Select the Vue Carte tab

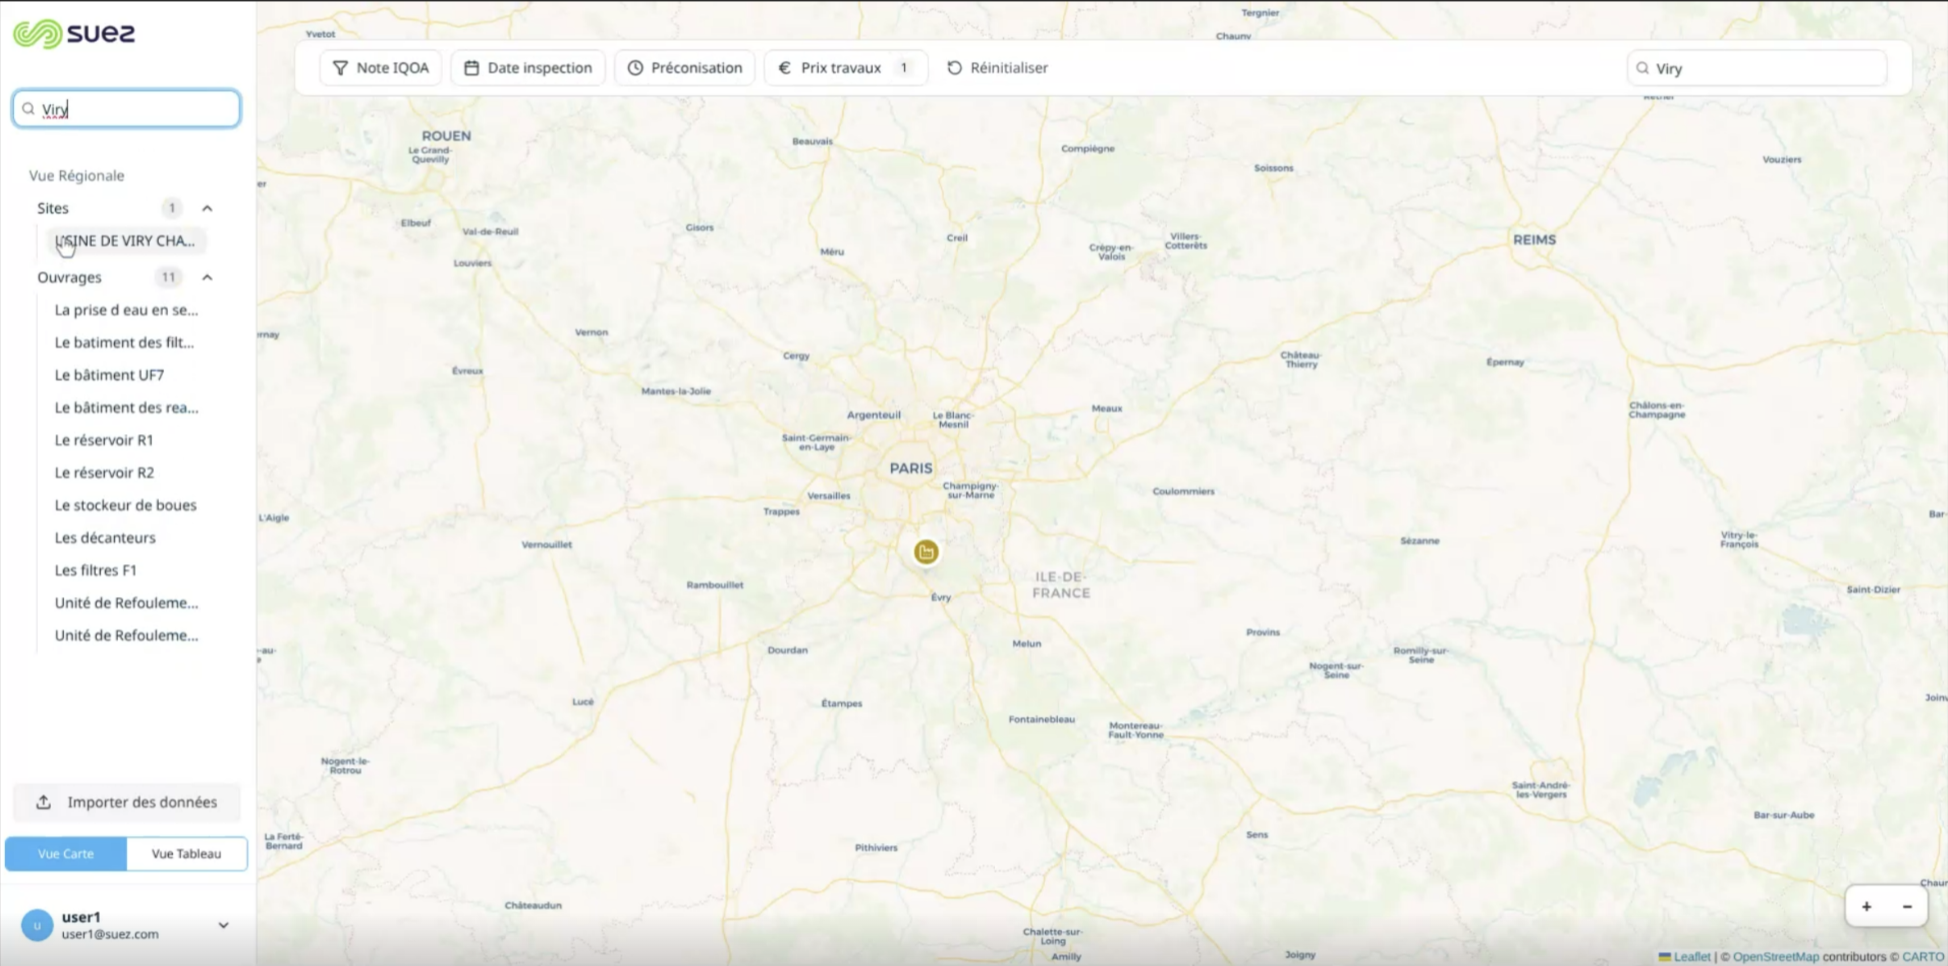click(x=66, y=854)
